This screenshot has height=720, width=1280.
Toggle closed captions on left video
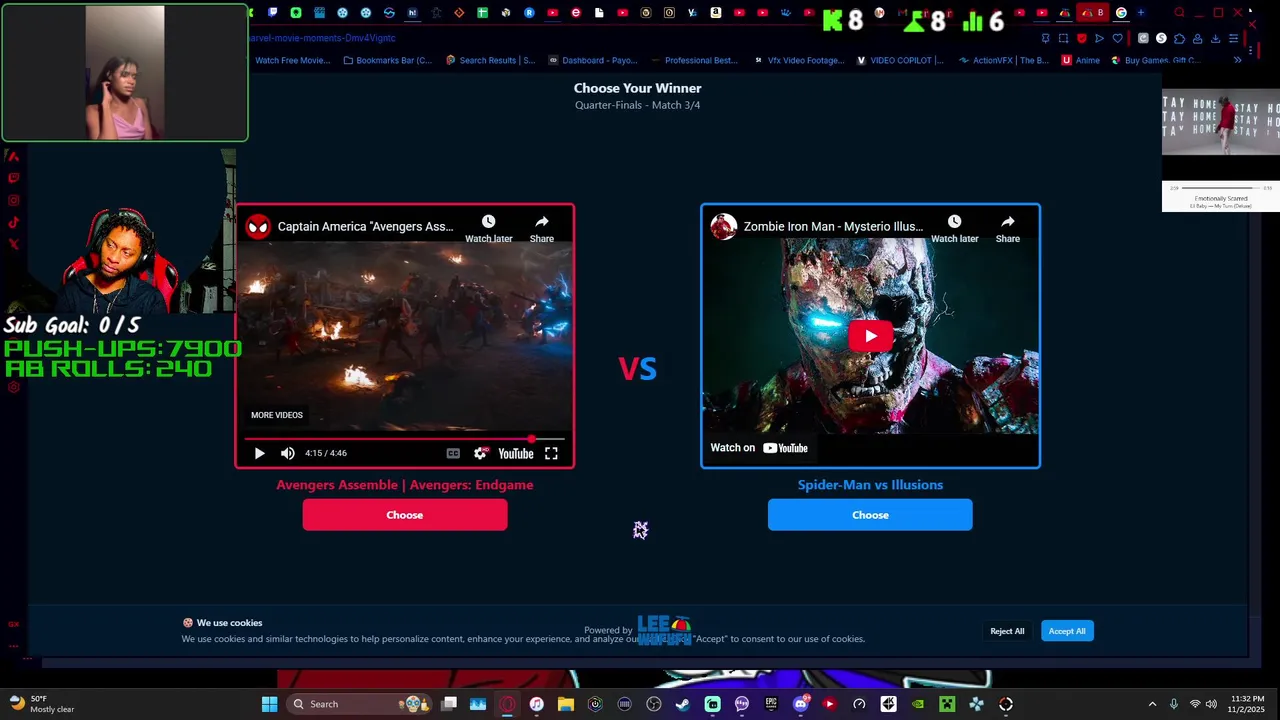pyautogui.click(x=453, y=453)
